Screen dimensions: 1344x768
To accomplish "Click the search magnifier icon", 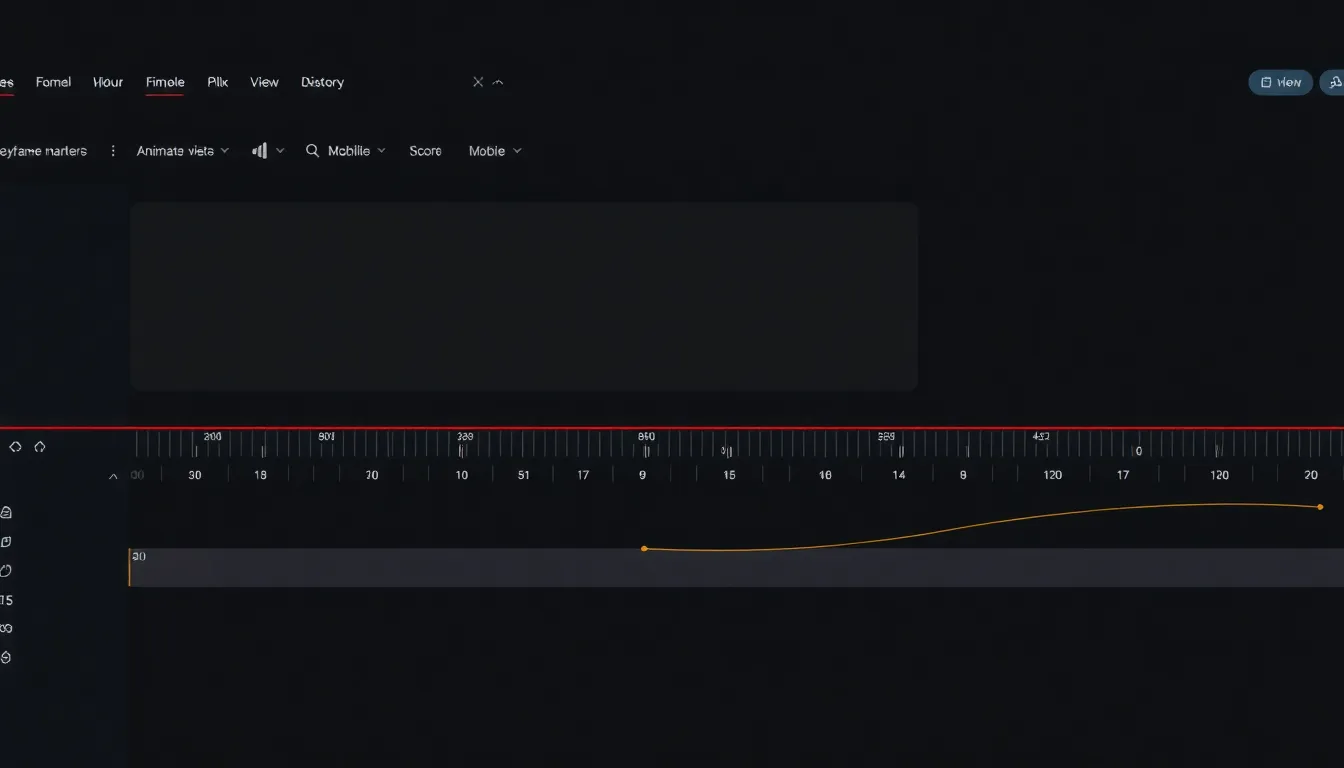I will (314, 150).
